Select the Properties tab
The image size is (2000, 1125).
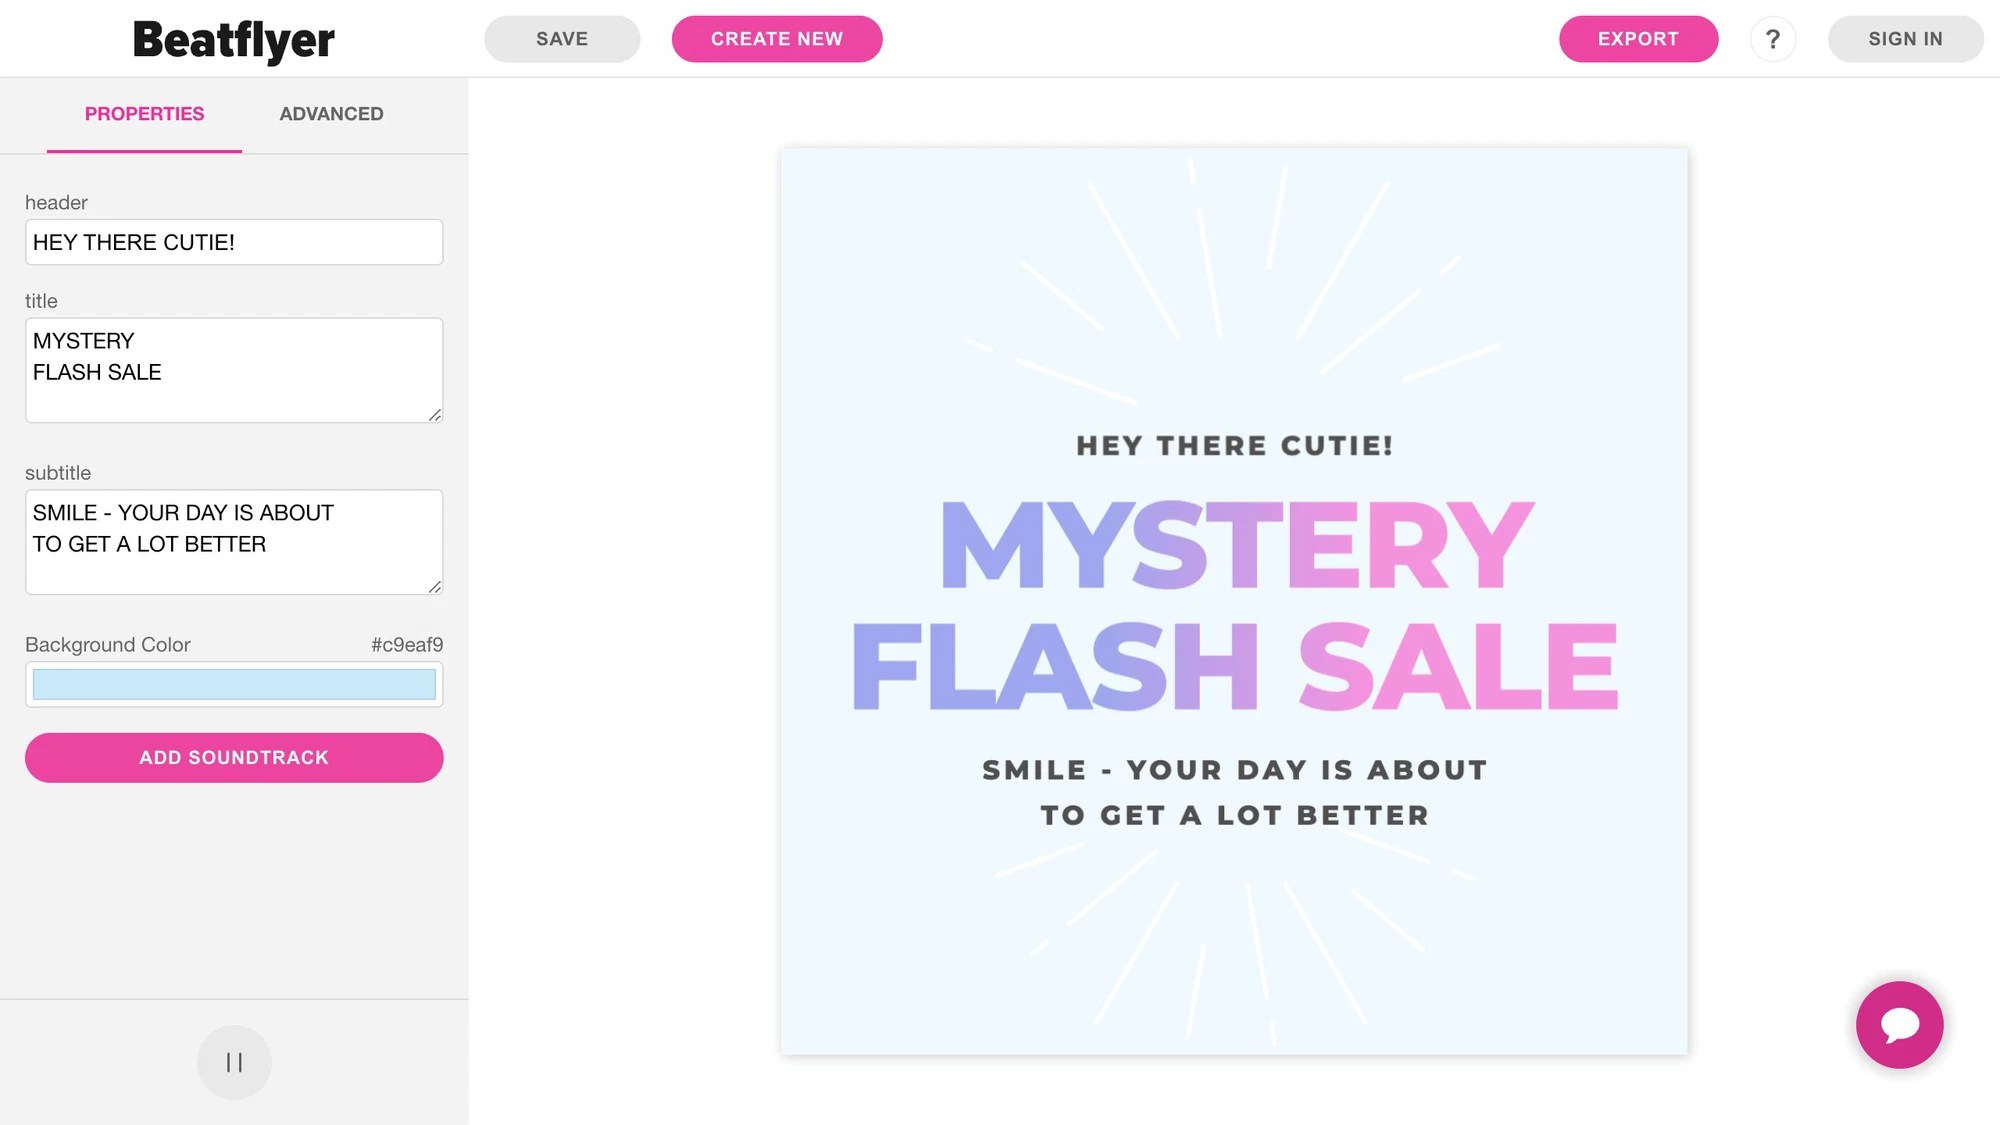[x=144, y=114]
